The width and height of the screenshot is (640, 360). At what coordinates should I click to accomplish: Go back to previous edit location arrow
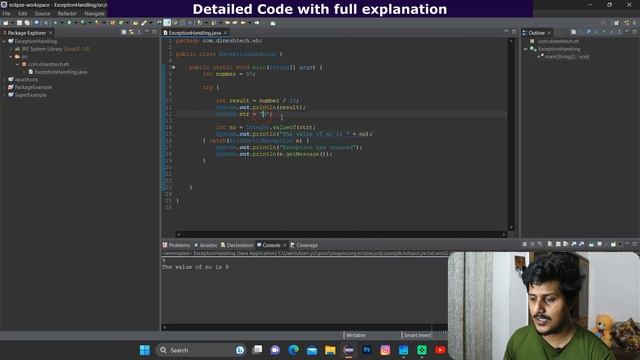coord(227,23)
